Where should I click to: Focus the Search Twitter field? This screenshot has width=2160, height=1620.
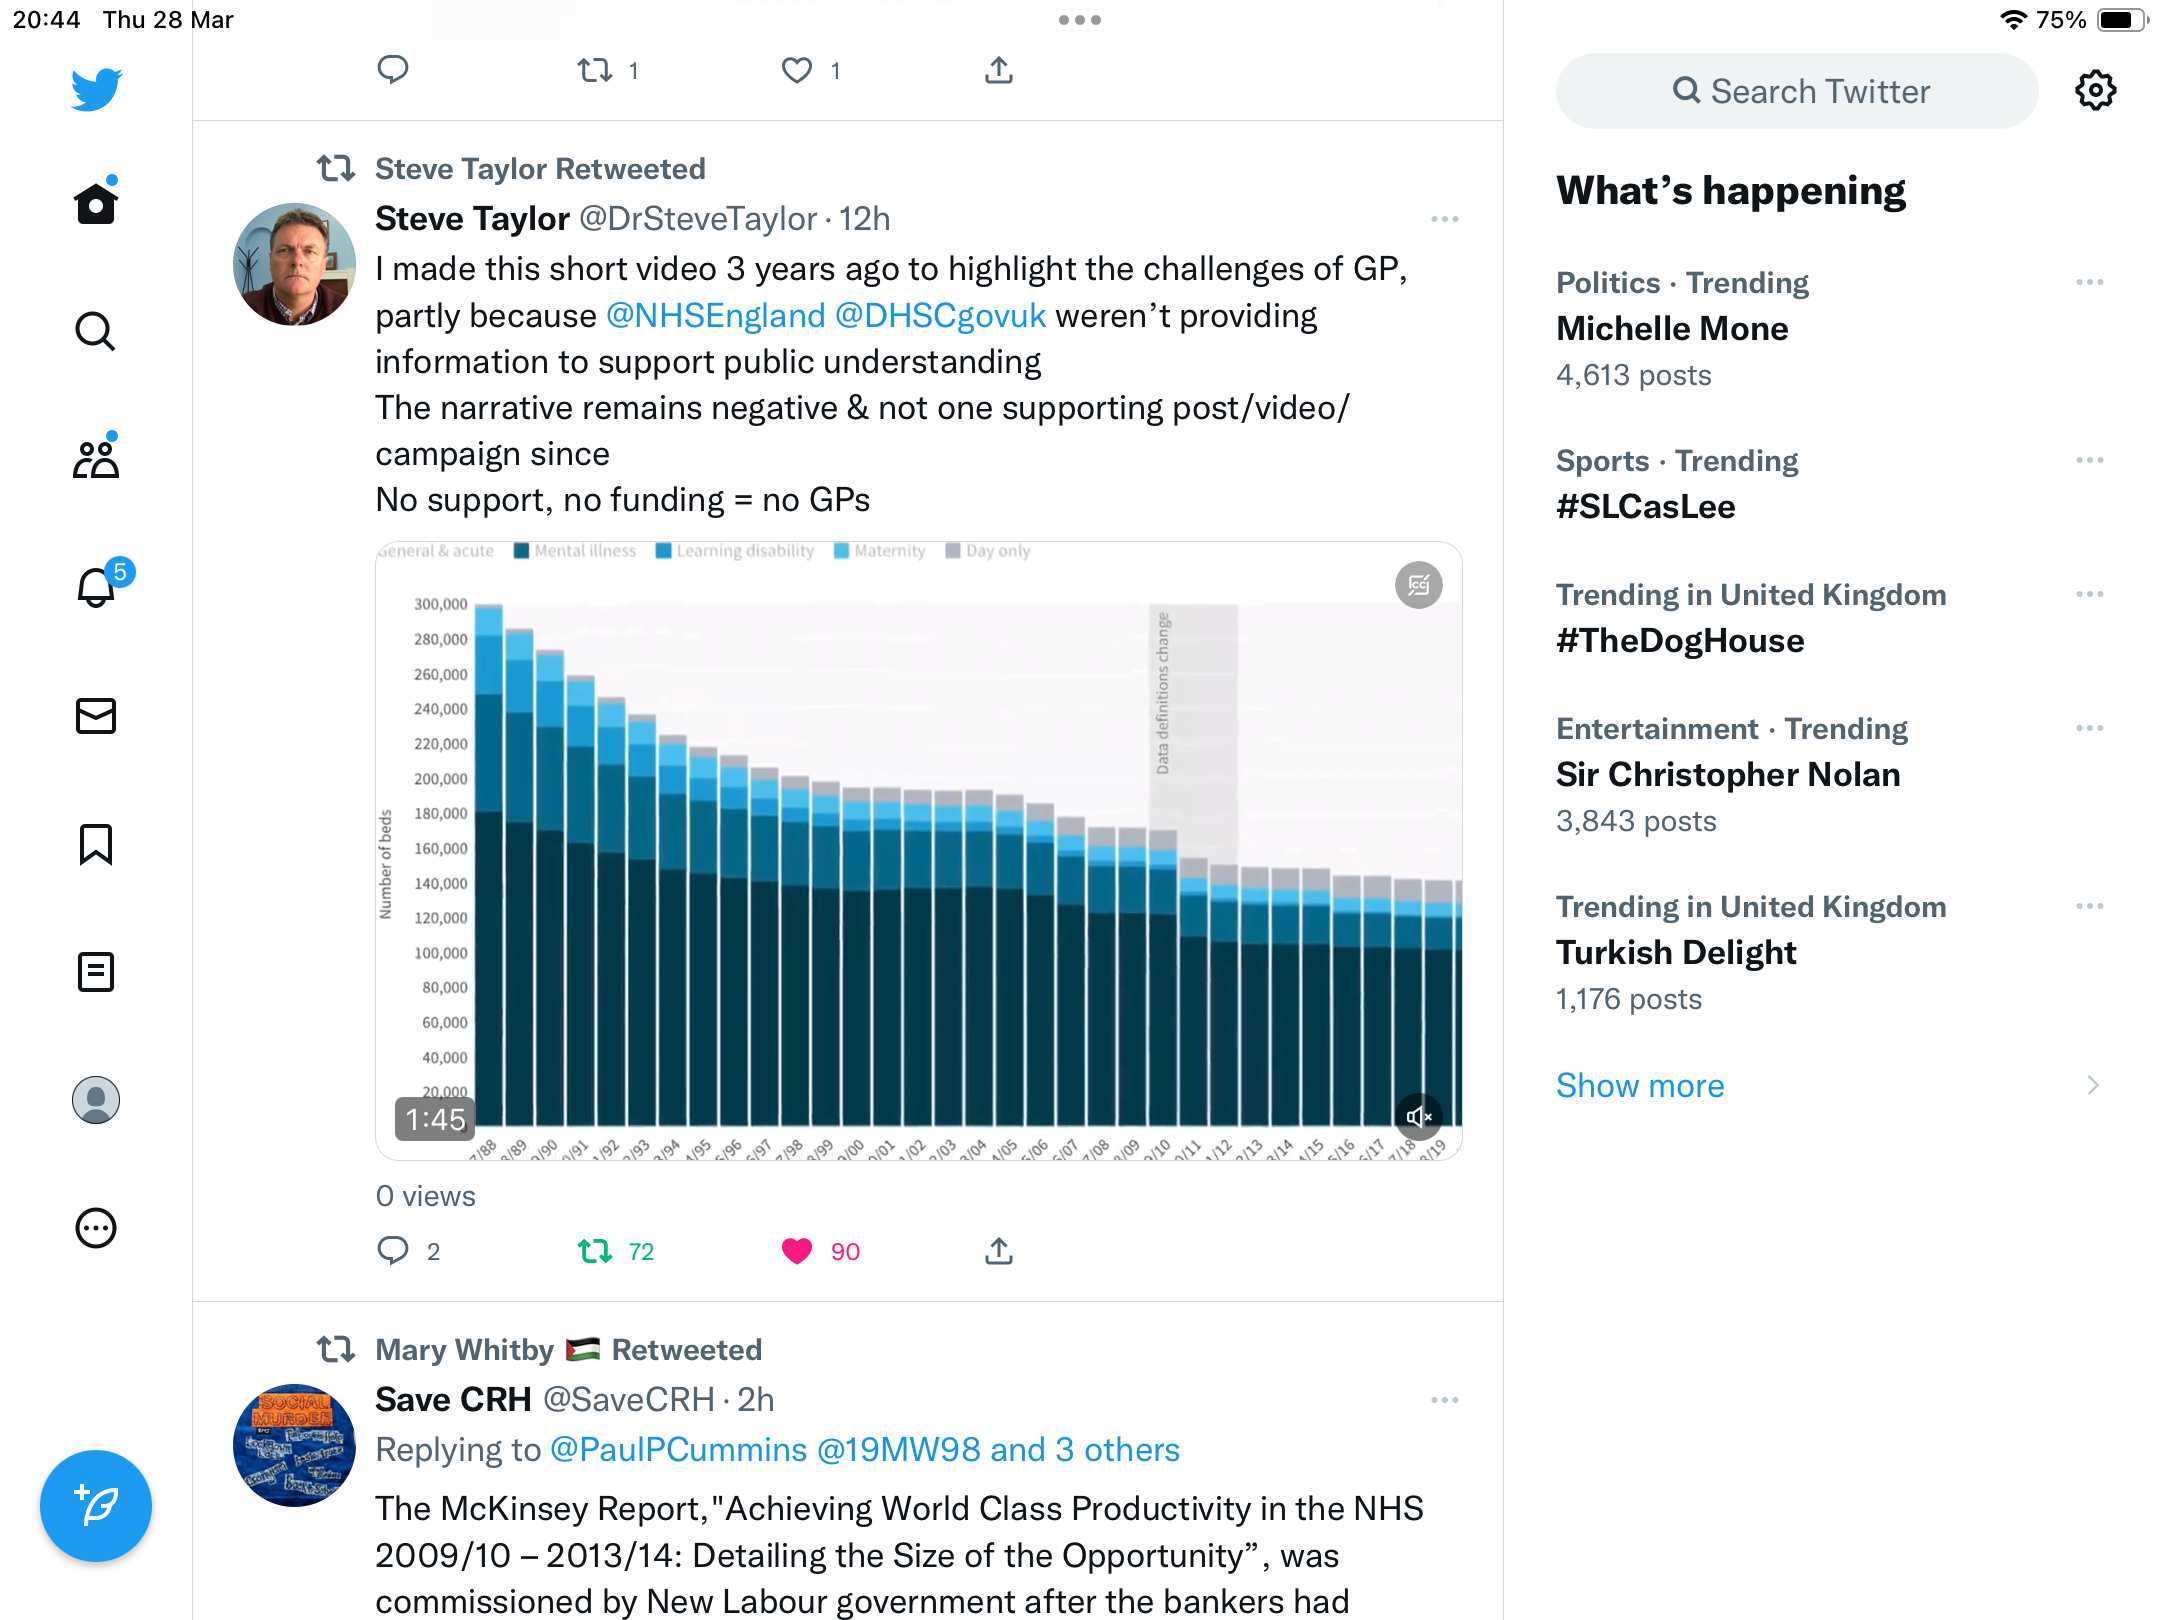point(1797,91)
